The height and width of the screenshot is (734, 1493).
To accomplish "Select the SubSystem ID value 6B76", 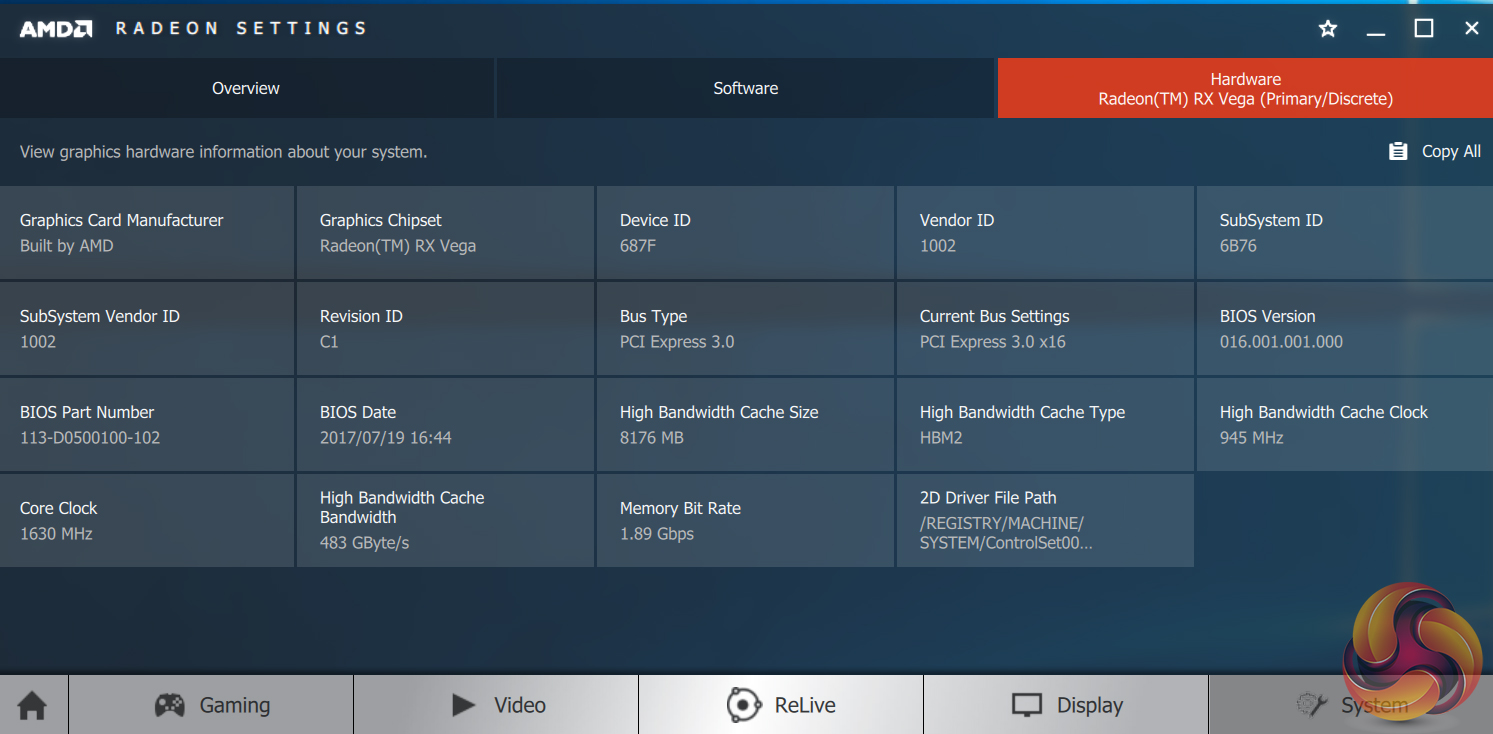I will point(1238,246).
